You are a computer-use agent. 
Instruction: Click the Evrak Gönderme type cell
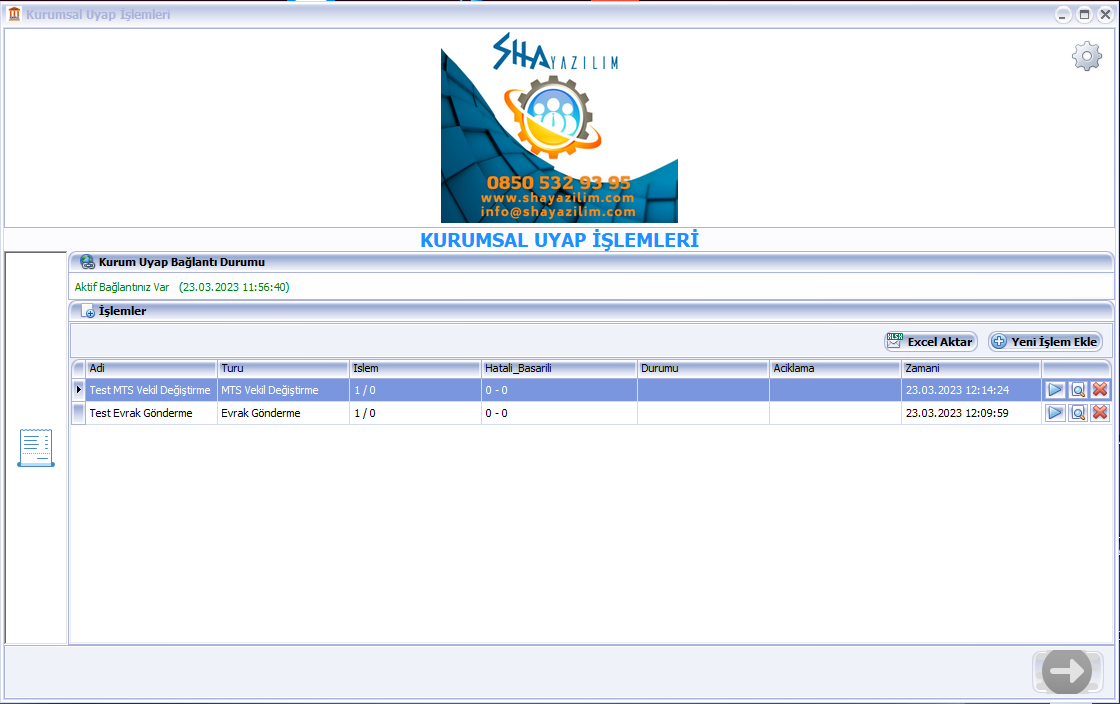(283, 413)
